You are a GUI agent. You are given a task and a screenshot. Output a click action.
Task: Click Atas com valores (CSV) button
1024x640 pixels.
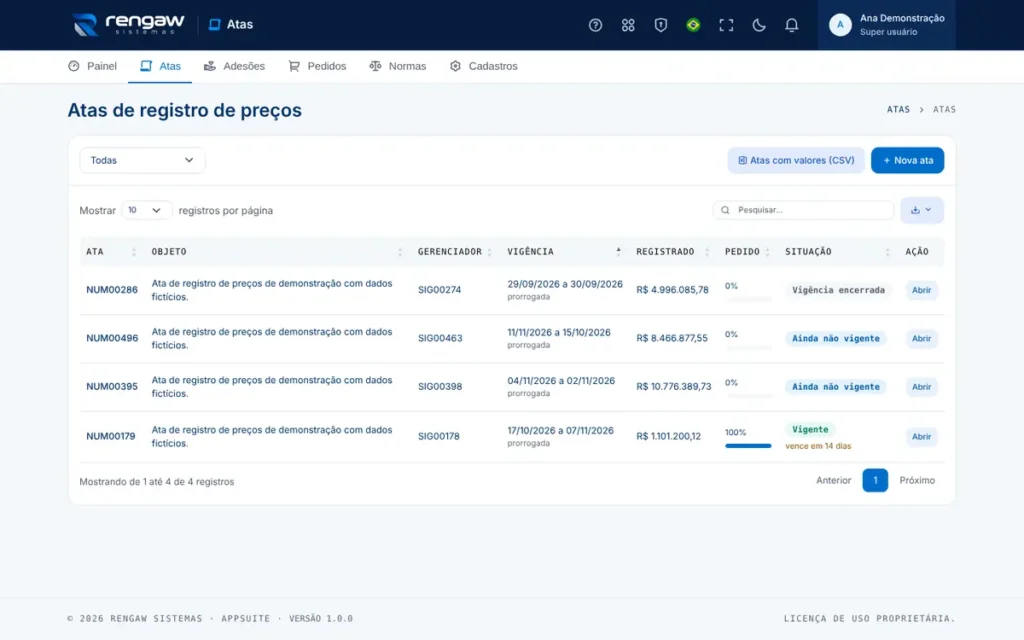tap(796, 160)
